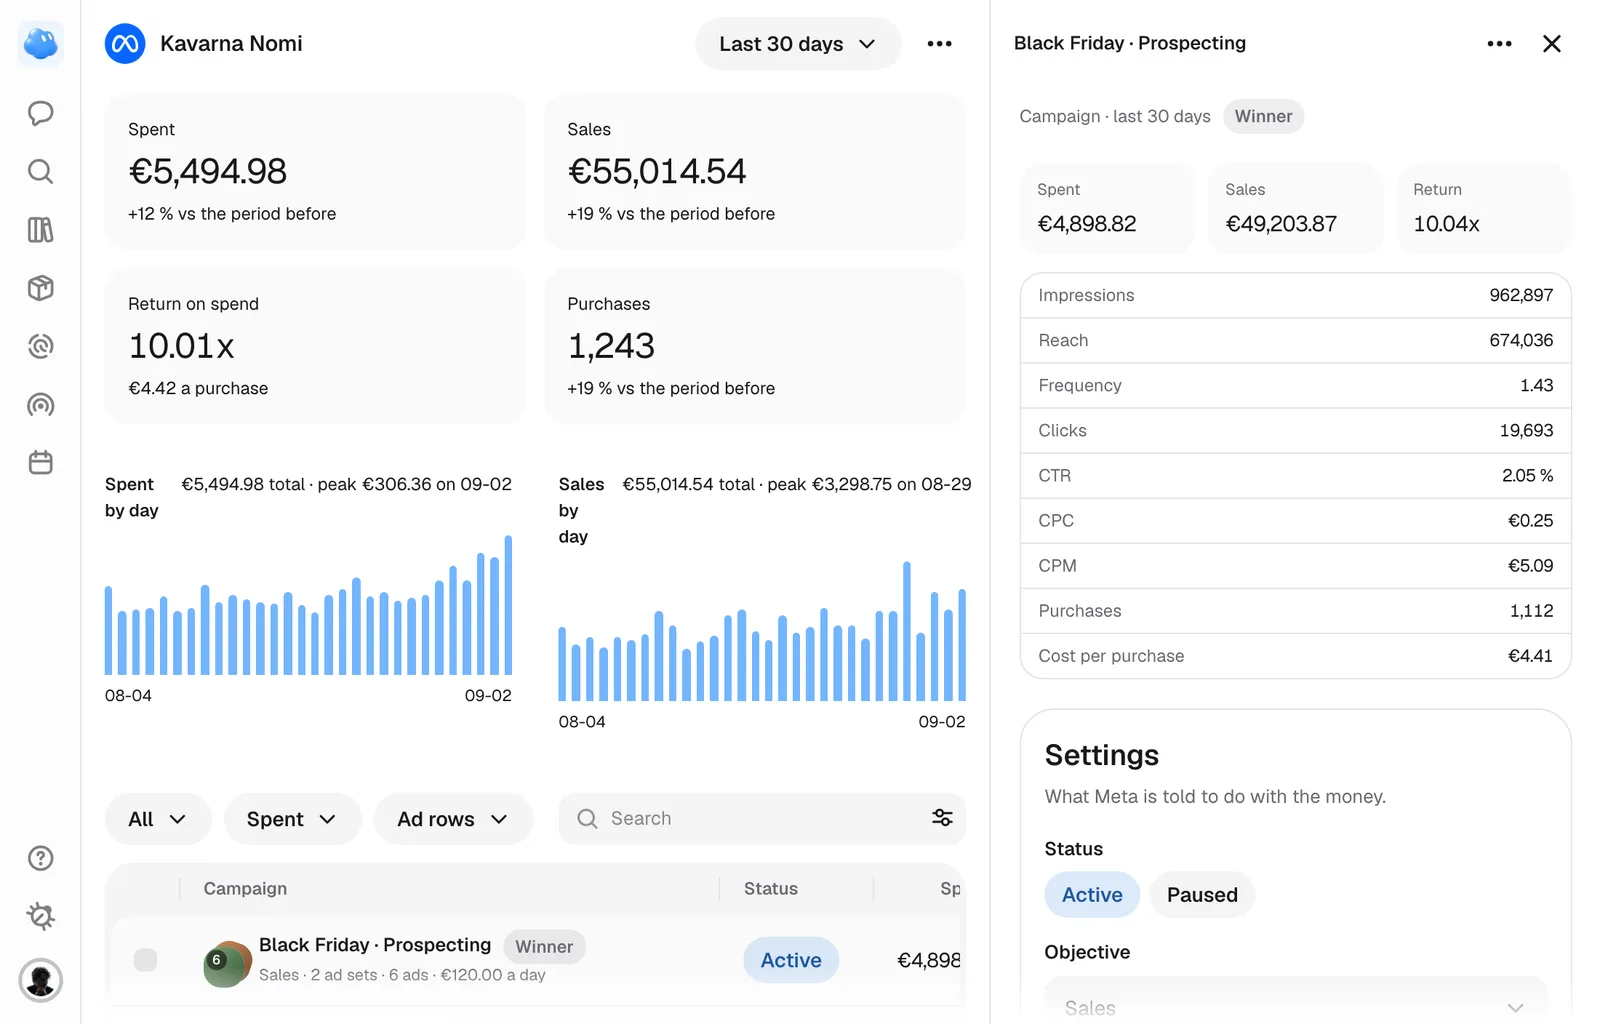1600x1024 pixels.
Task: Open the Spent €5,494.98 summary card
Action: 315,171
